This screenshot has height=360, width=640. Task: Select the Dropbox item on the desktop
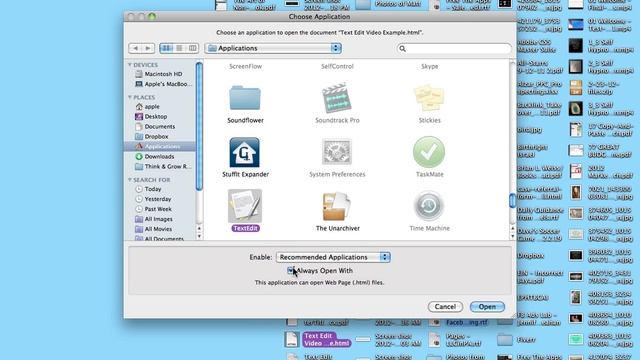(531, 256)
